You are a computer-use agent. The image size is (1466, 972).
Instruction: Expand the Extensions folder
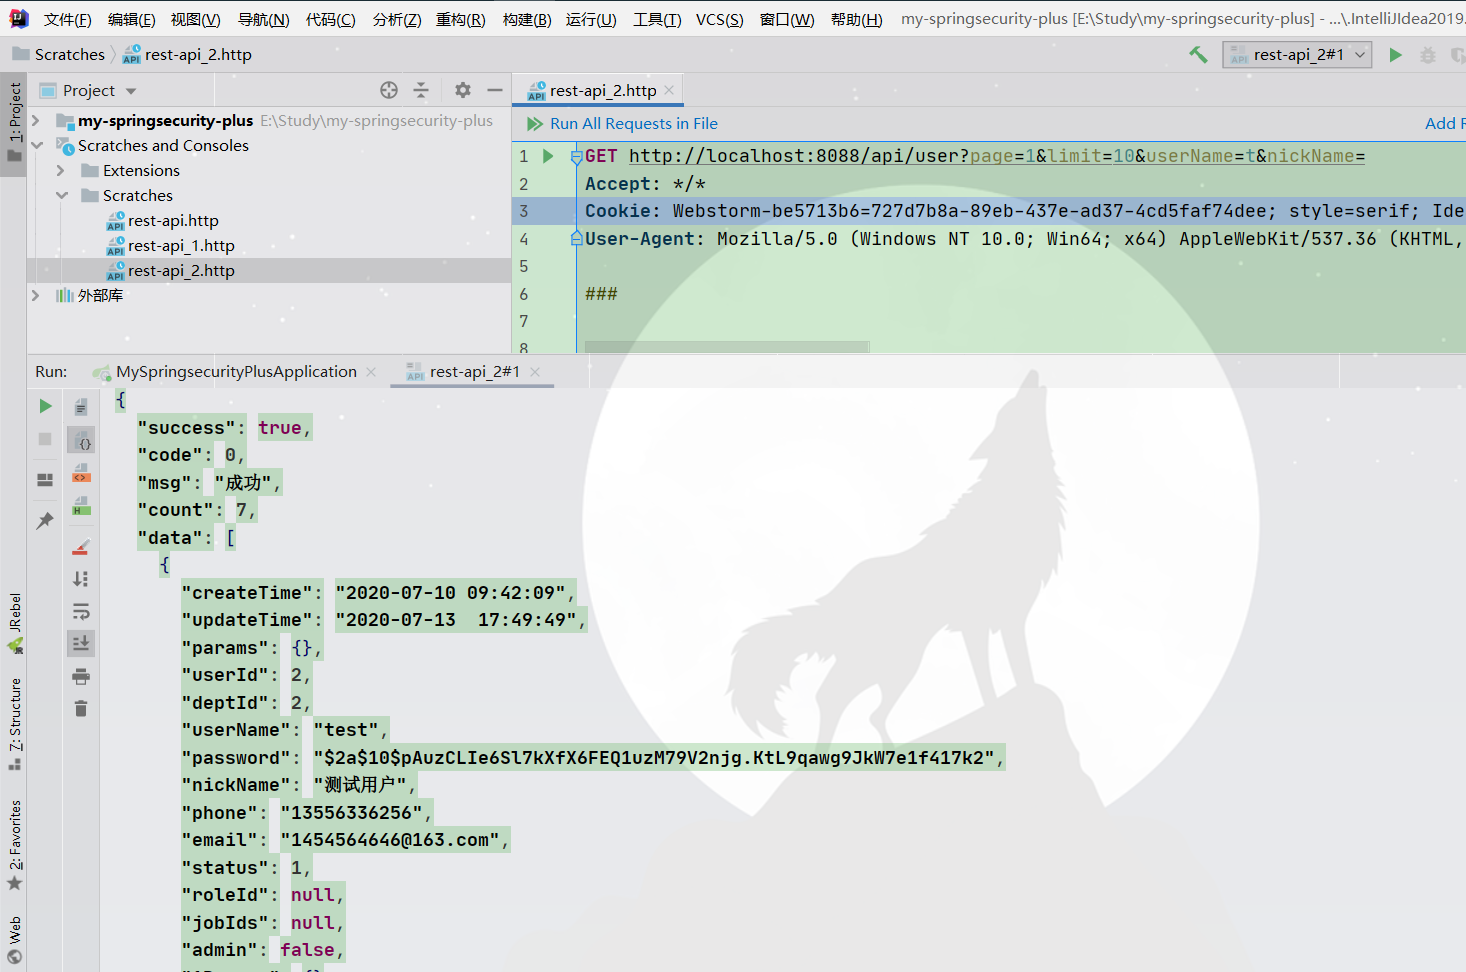tap(61, 170)
